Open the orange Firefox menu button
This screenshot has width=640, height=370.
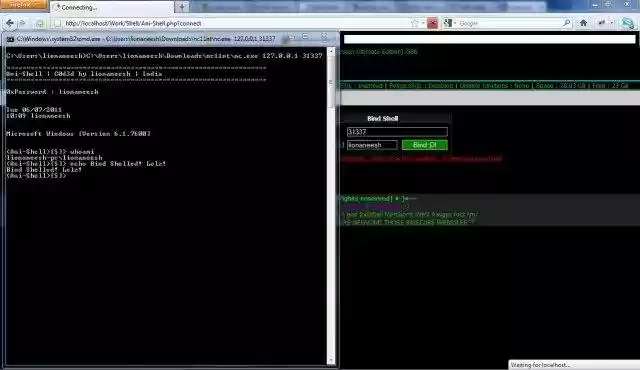[x=24, y=5]
